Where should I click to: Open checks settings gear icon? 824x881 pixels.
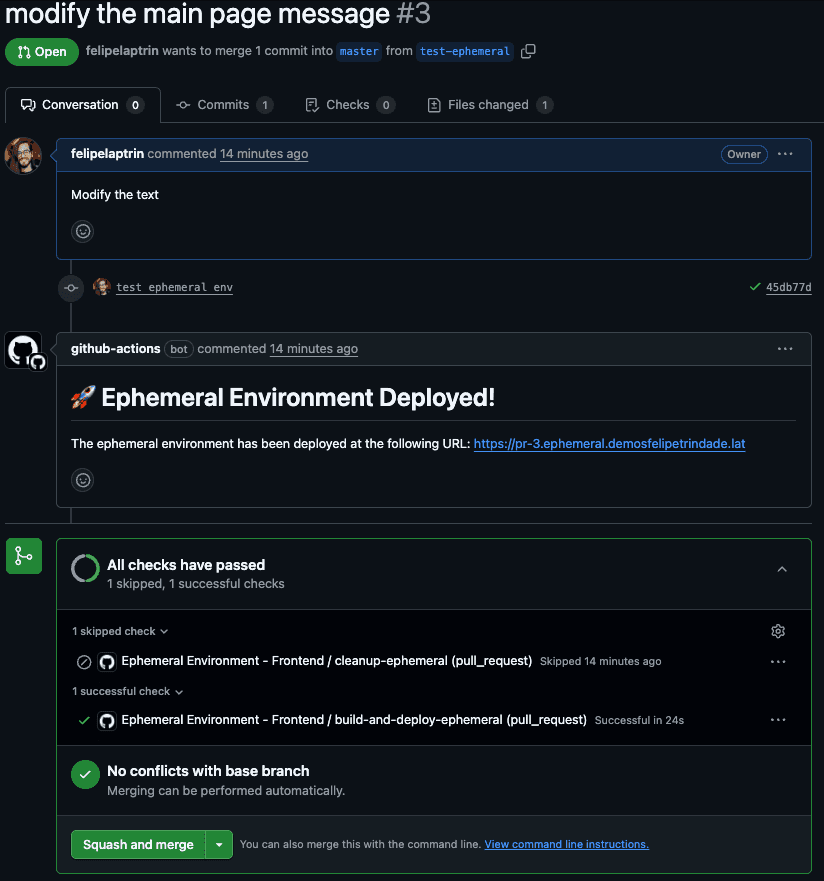pos(778,631)
